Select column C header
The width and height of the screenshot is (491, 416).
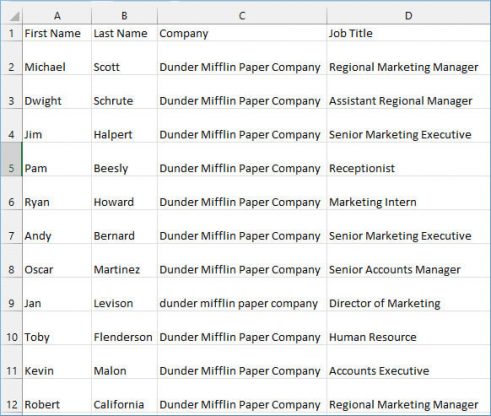242,16
